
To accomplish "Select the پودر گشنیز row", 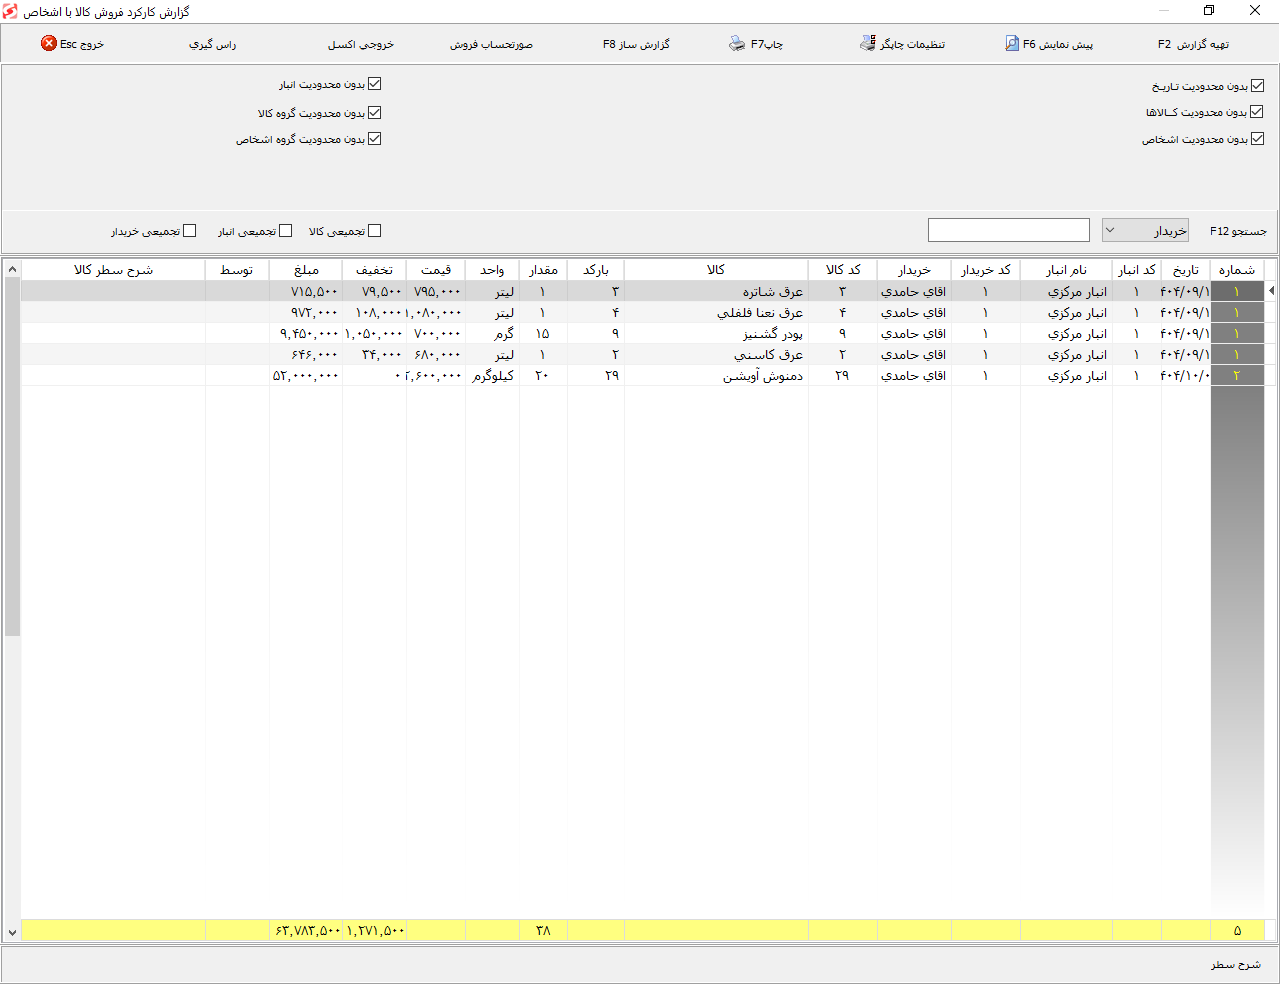I will (643, 333).
